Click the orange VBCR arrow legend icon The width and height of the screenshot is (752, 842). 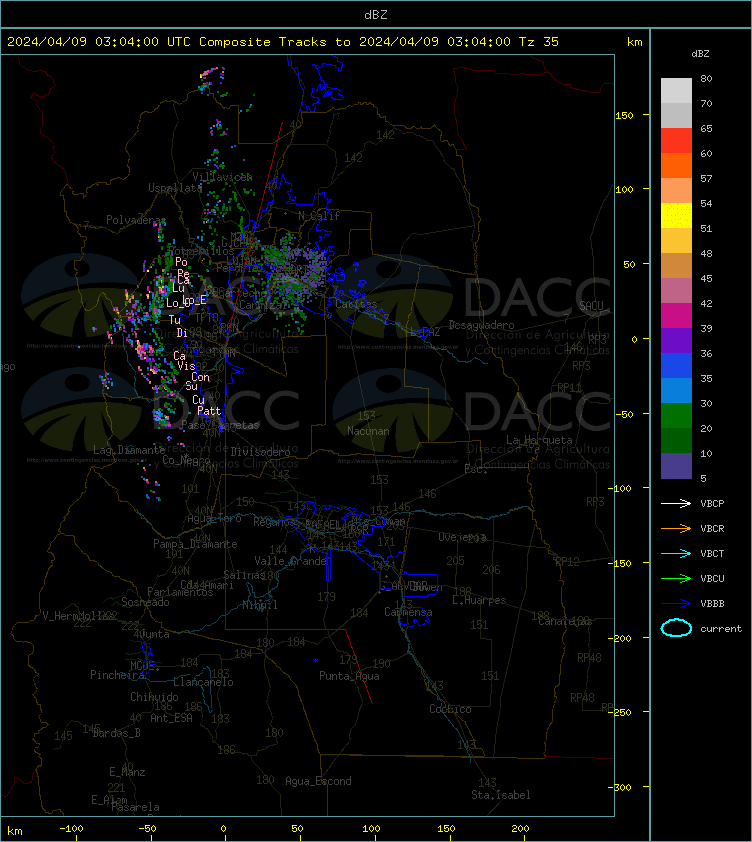[x=676, y=528]
